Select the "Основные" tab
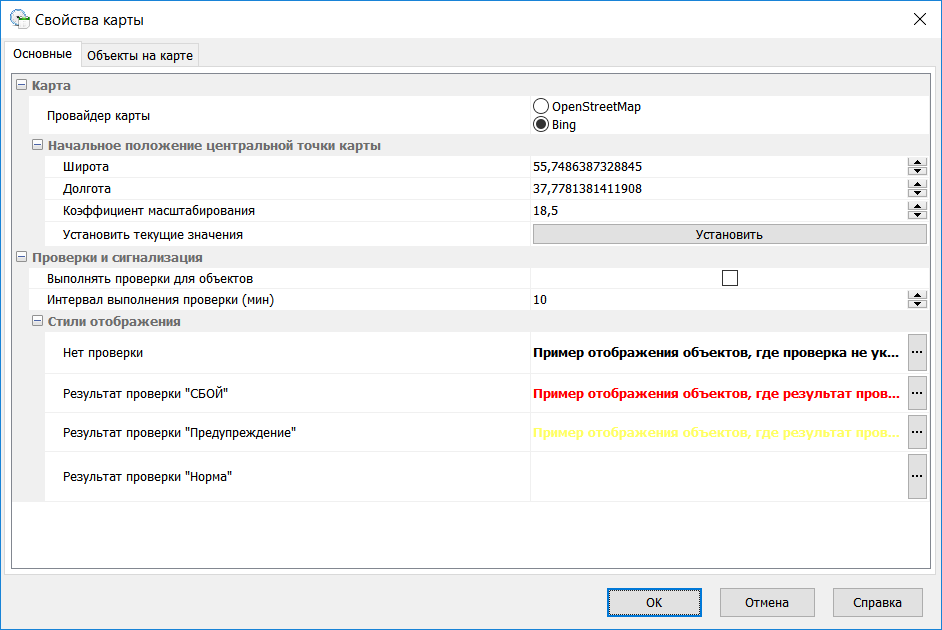942x630 pixels. point(43,54)
